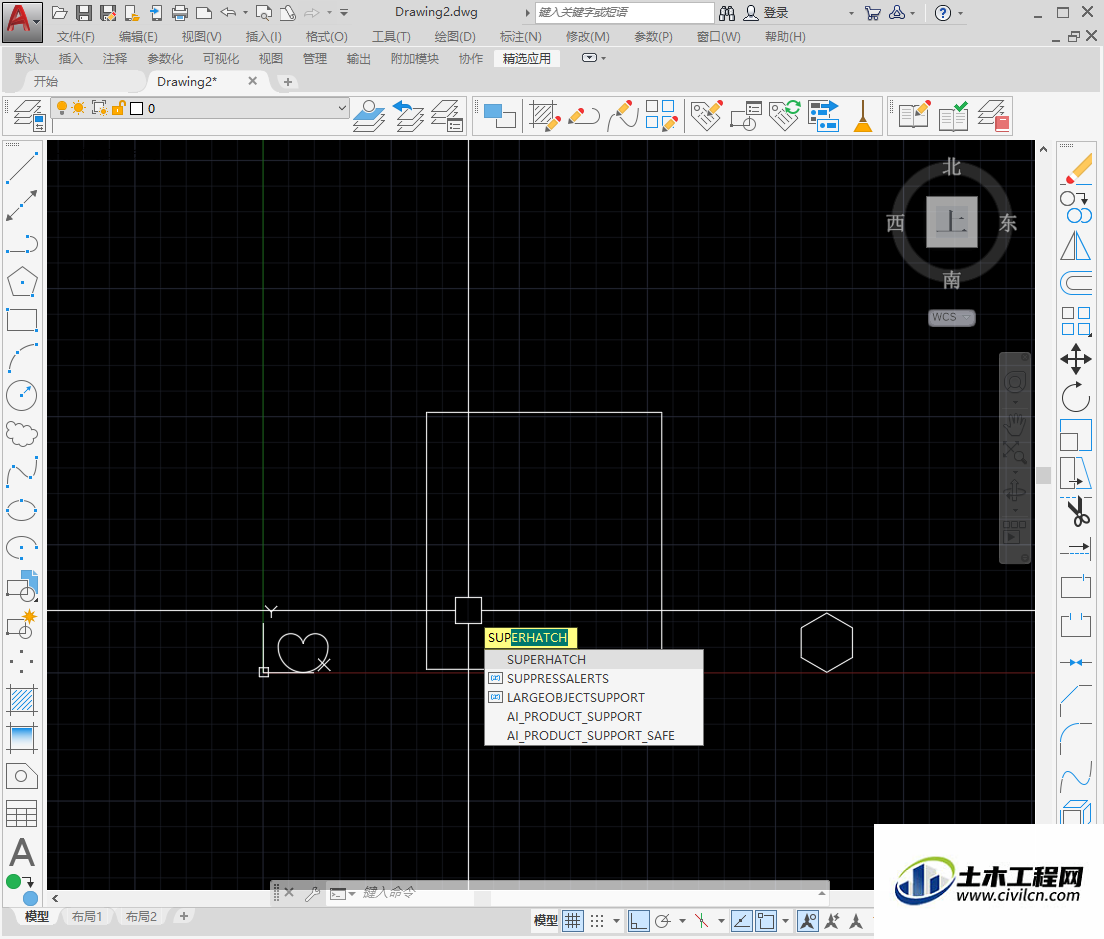Switch to the 布局1 layout tab
1104x939 pixels.
[x=87, y=916]
